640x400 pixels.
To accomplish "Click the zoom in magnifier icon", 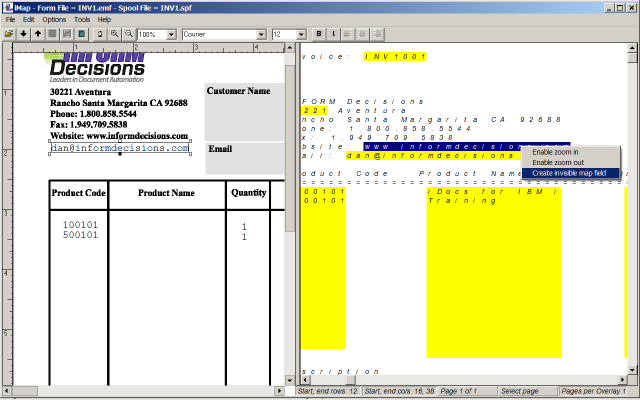I will [115, 34].
